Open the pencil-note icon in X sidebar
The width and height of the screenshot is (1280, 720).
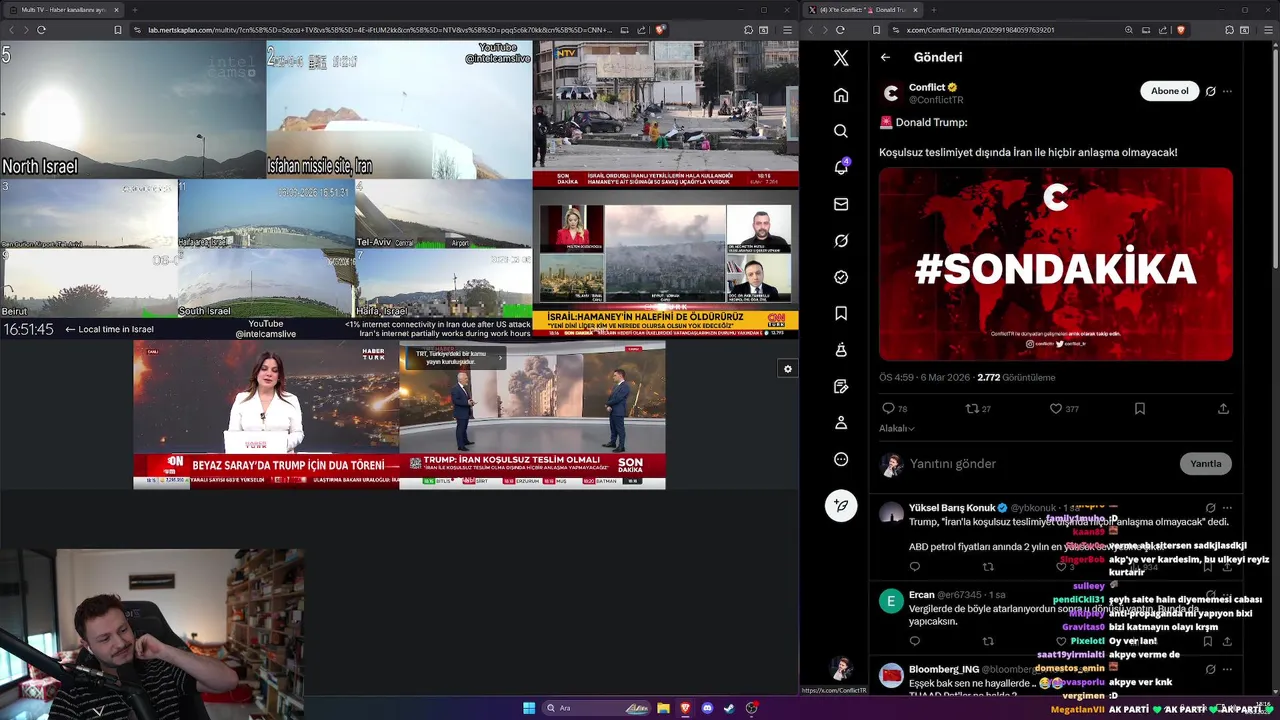pos(841,386)
